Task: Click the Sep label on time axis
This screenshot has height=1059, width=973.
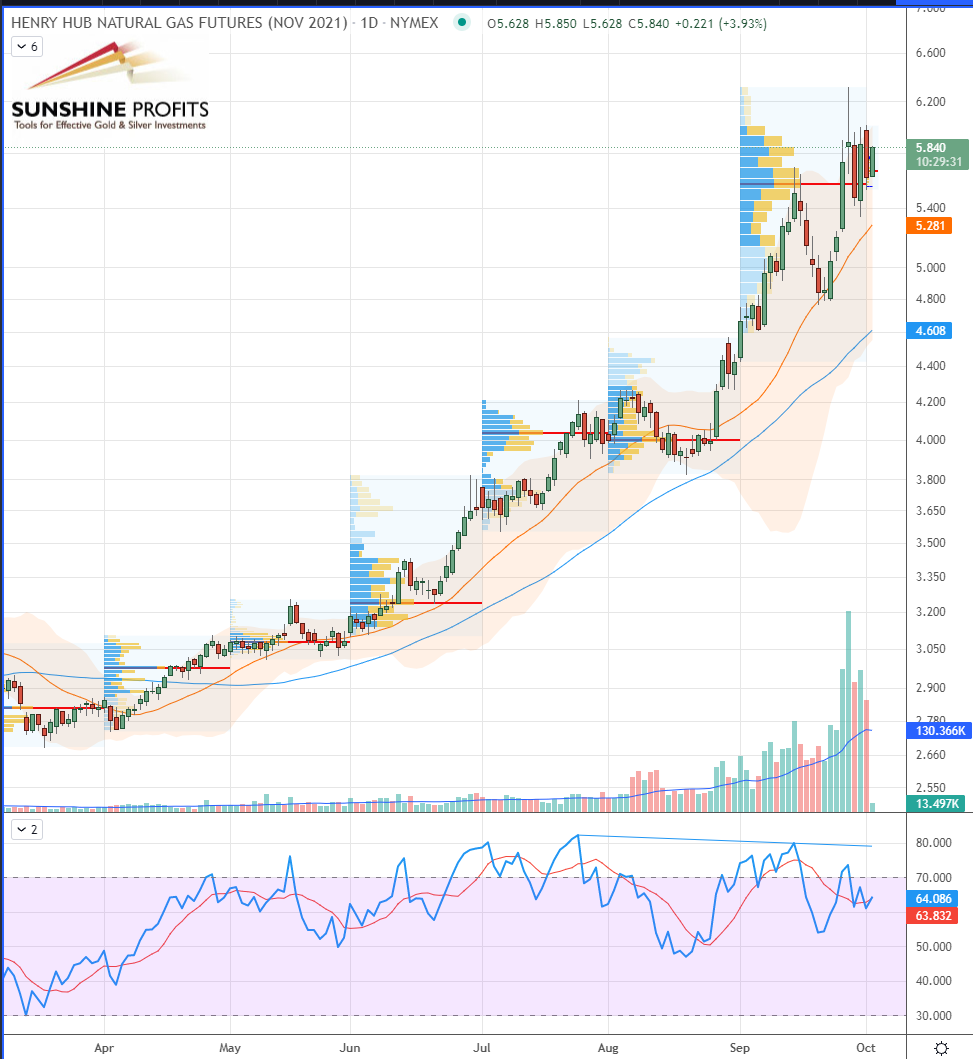Action: coord(740,1048)
